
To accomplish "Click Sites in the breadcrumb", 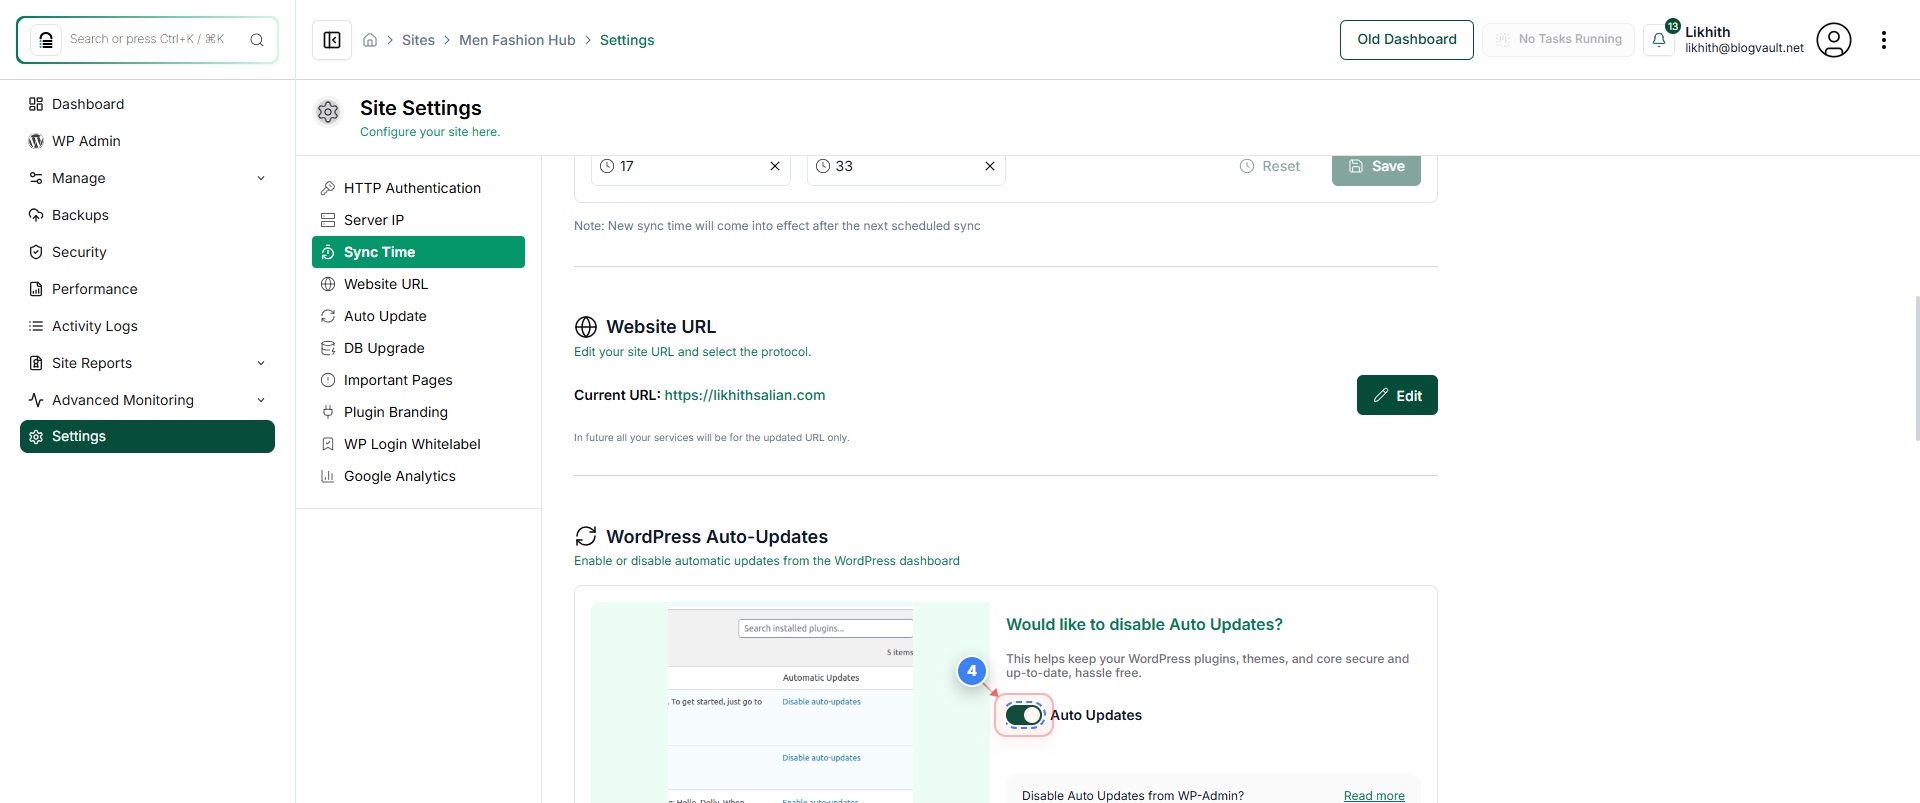I will point(418,40).
